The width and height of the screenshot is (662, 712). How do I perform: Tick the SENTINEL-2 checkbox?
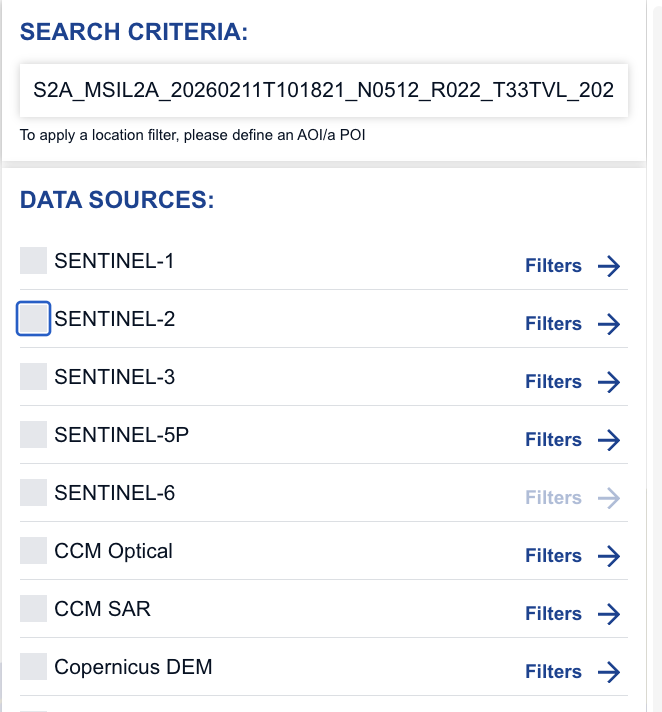point(34,319)
